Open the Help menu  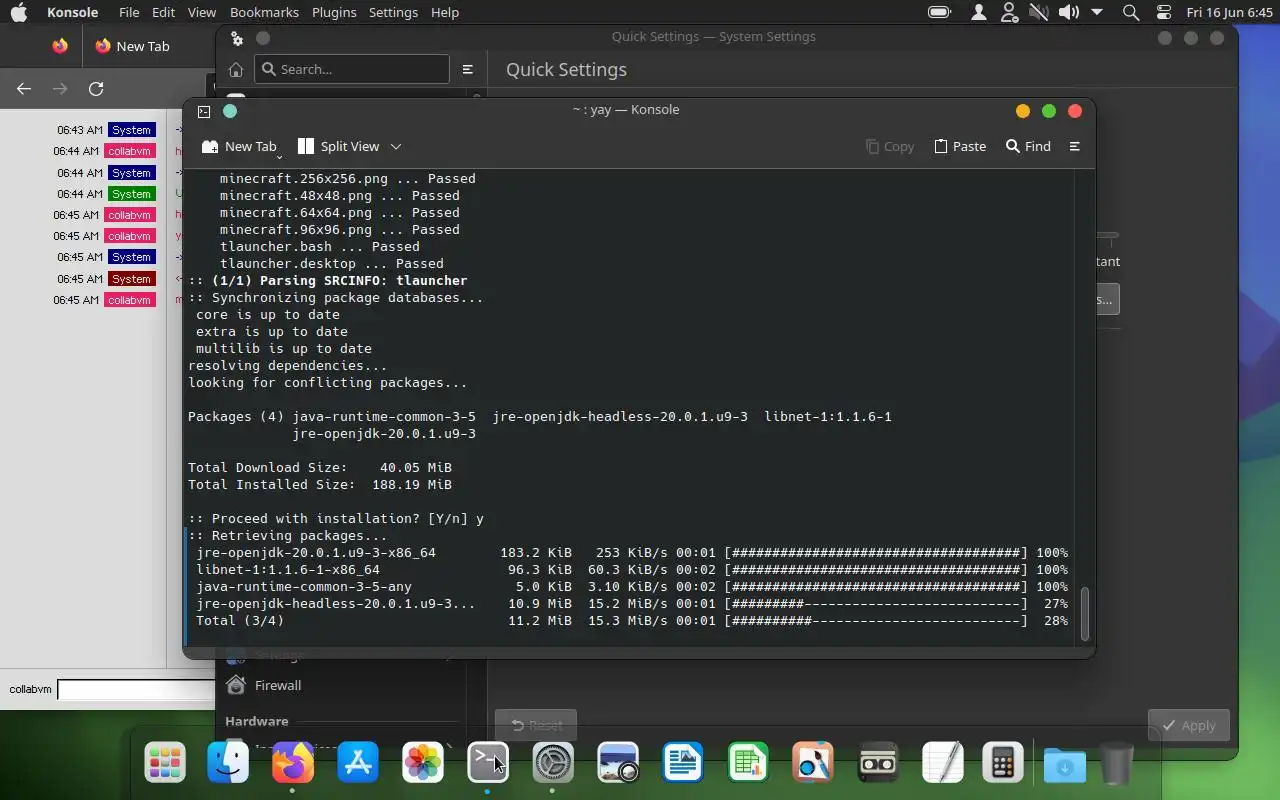[x=444, y=12]
